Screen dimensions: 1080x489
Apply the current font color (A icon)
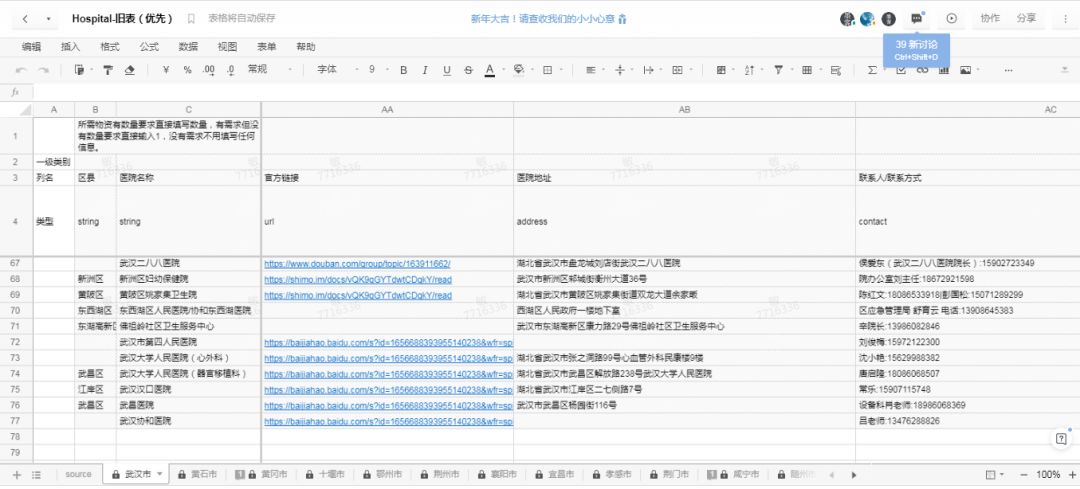490,70
